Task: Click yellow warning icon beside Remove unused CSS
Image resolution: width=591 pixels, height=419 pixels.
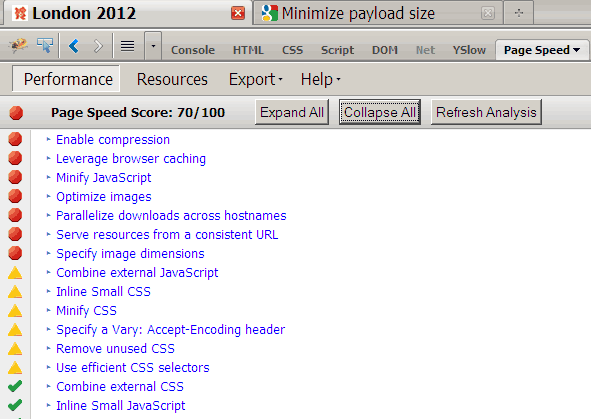Action: 15,349
